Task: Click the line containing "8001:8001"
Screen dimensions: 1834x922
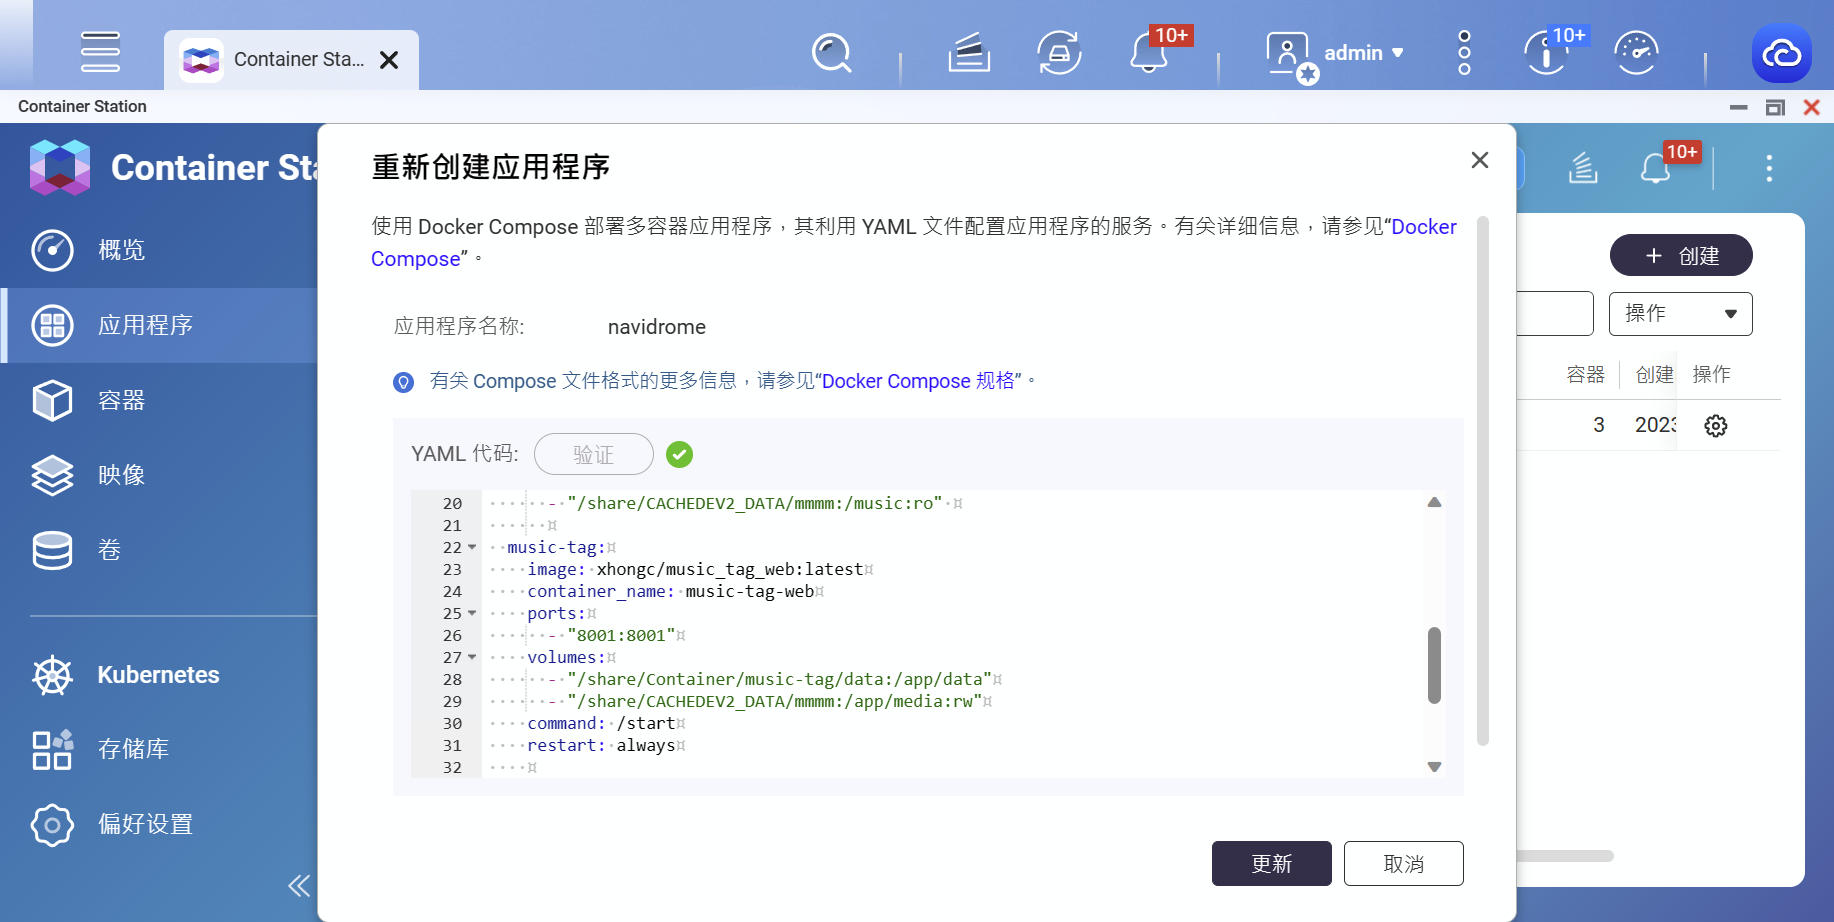Action: pyautogui.click(x=622, y=635)
